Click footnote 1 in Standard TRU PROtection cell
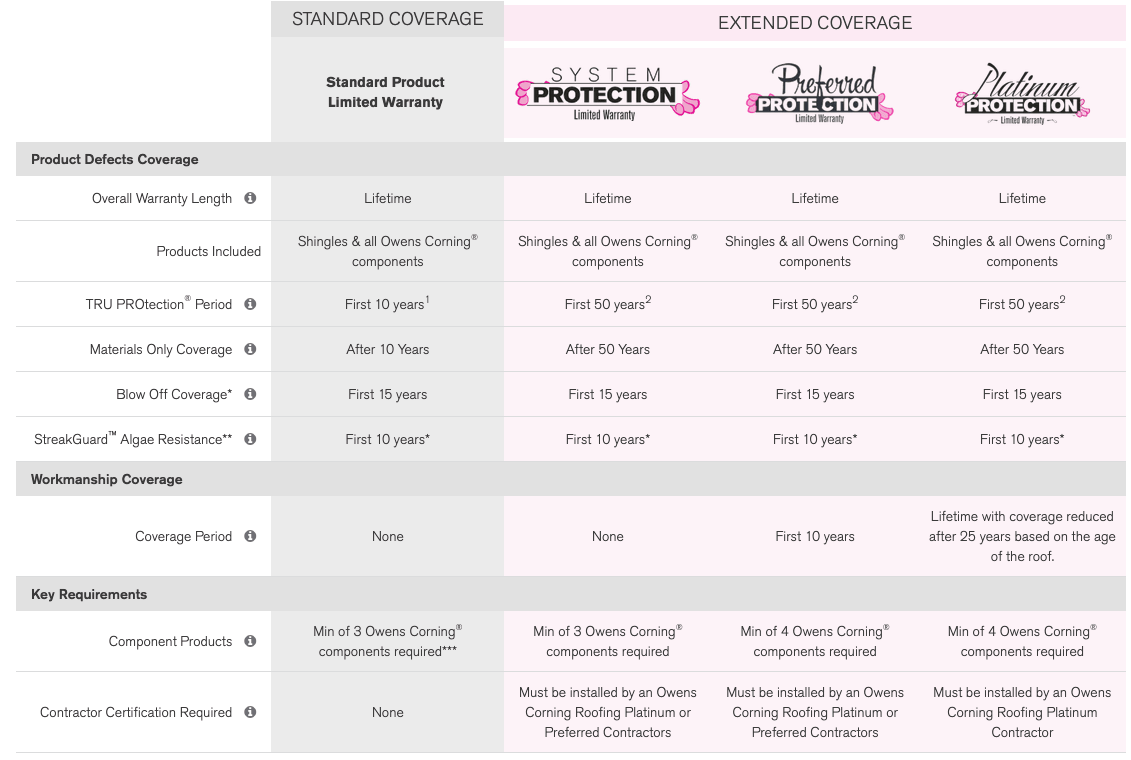1131x760 pixels. tap(427, 298)
